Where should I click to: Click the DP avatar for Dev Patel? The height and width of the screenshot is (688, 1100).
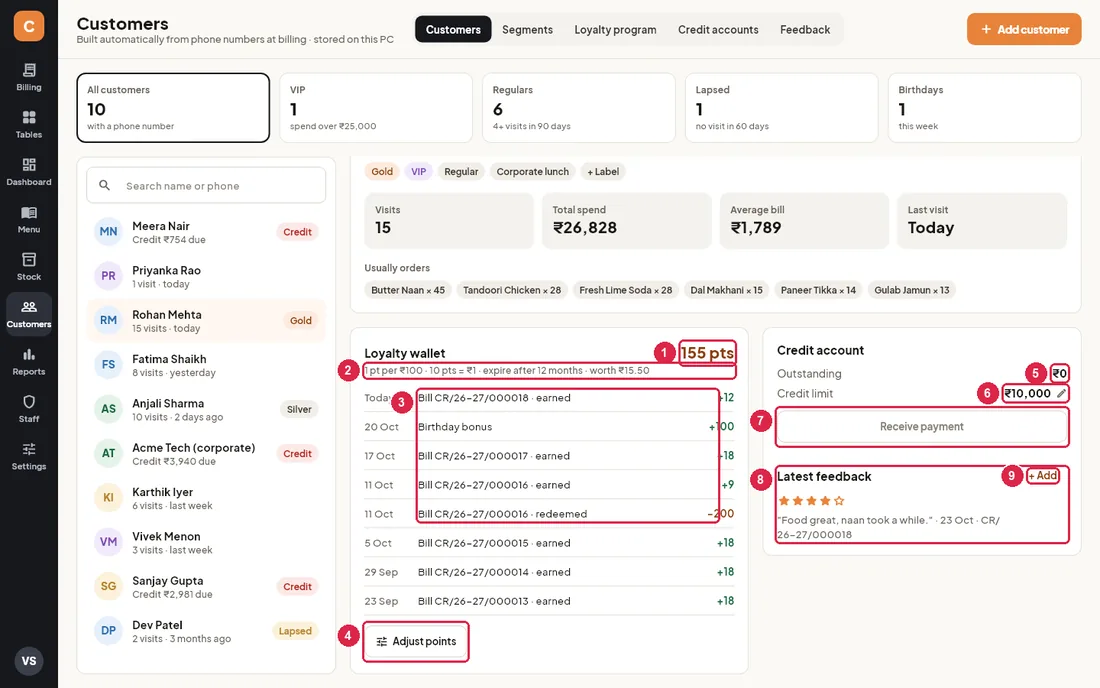pyautogui.click(x=108, y=630)
